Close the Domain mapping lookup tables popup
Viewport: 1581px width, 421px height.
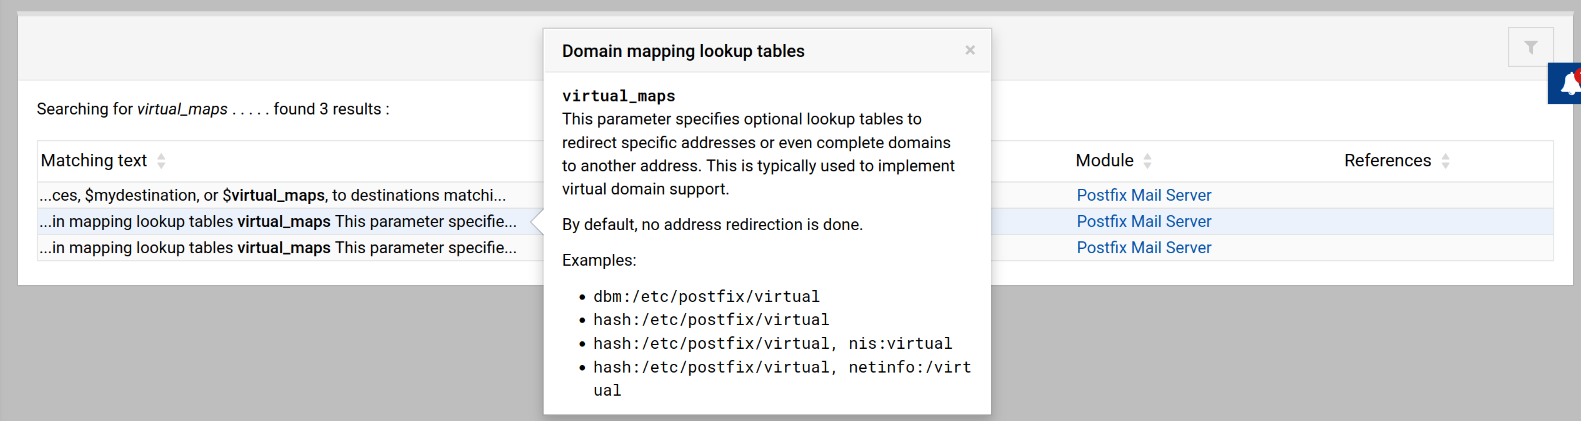(969, 50)
